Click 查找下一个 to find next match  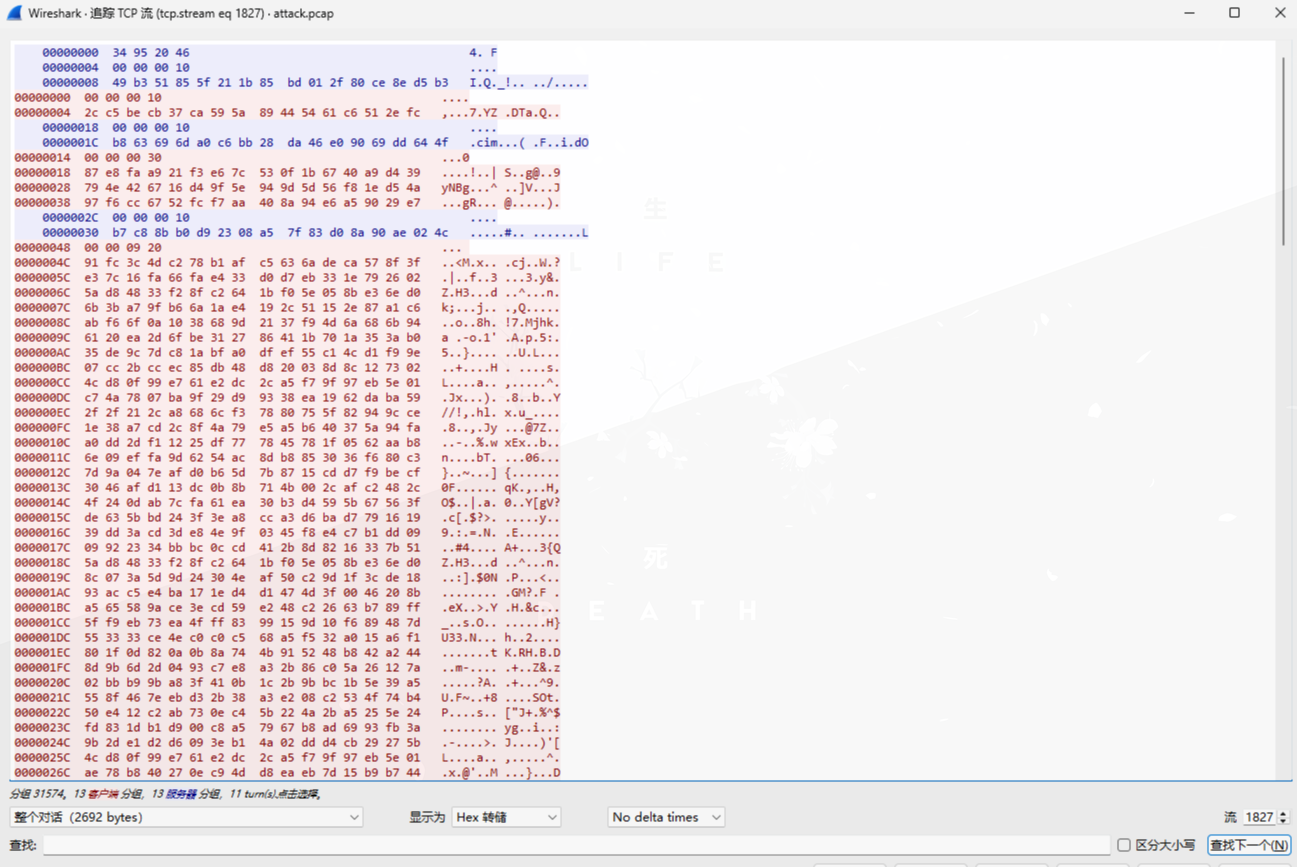[x=1248, y=845]
